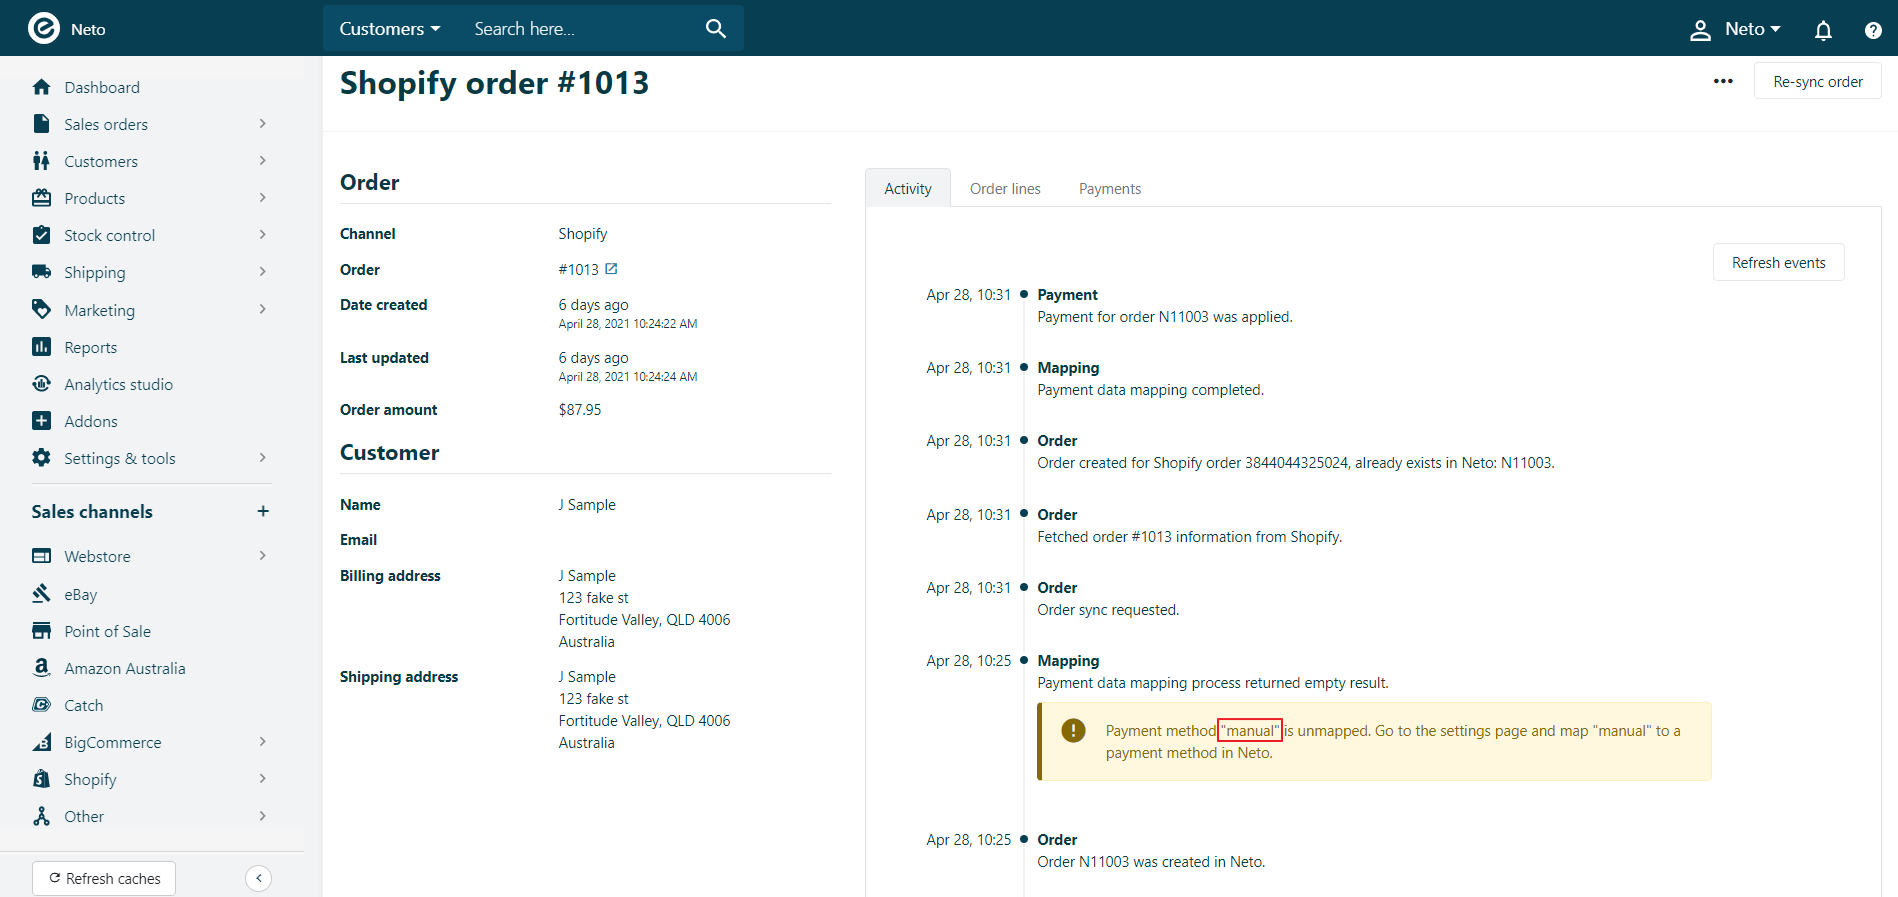
Task: Click the Order amount value $87.95
Action: [x=580, y=410]
